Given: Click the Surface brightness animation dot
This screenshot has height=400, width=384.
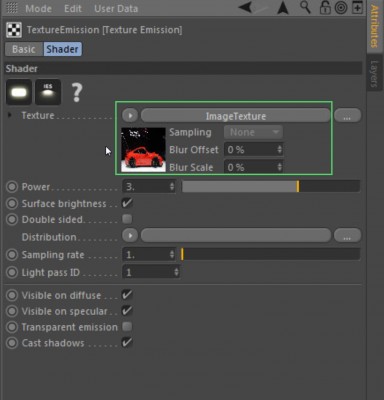Looking at the screenshot, I should 12,203.
